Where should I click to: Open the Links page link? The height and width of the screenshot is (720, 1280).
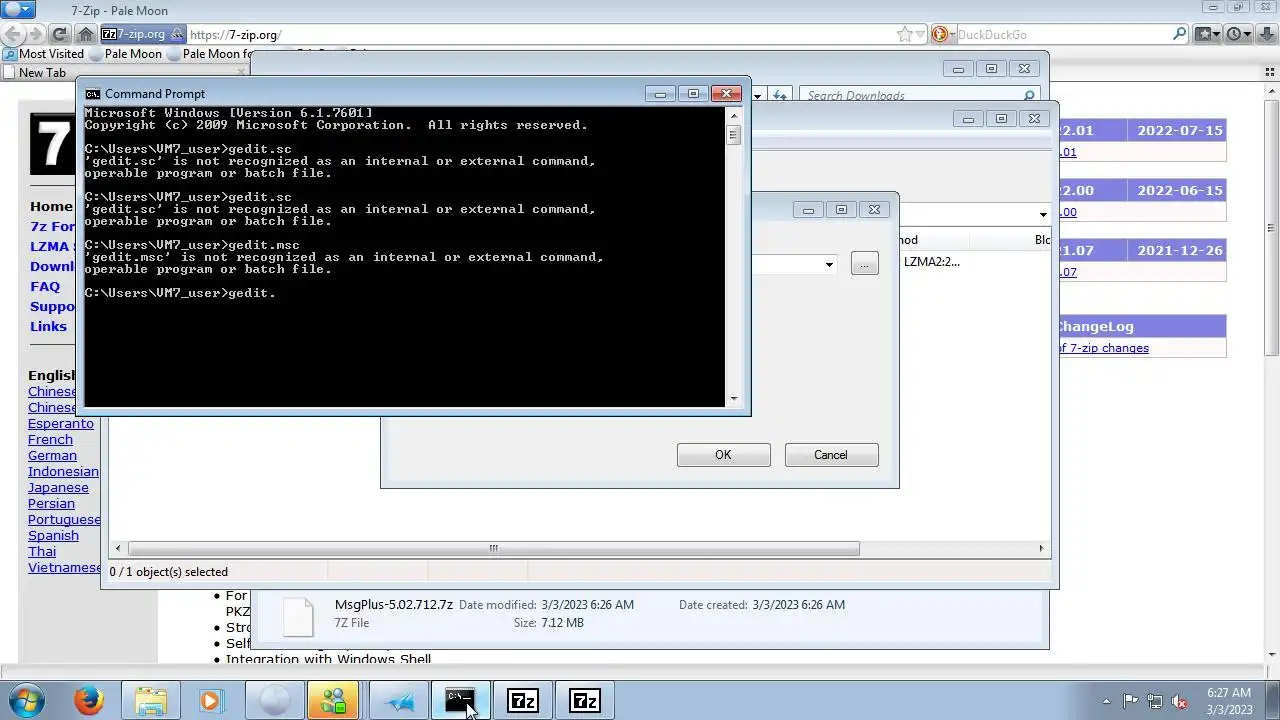pyautogui.click(x=48, y=326)
